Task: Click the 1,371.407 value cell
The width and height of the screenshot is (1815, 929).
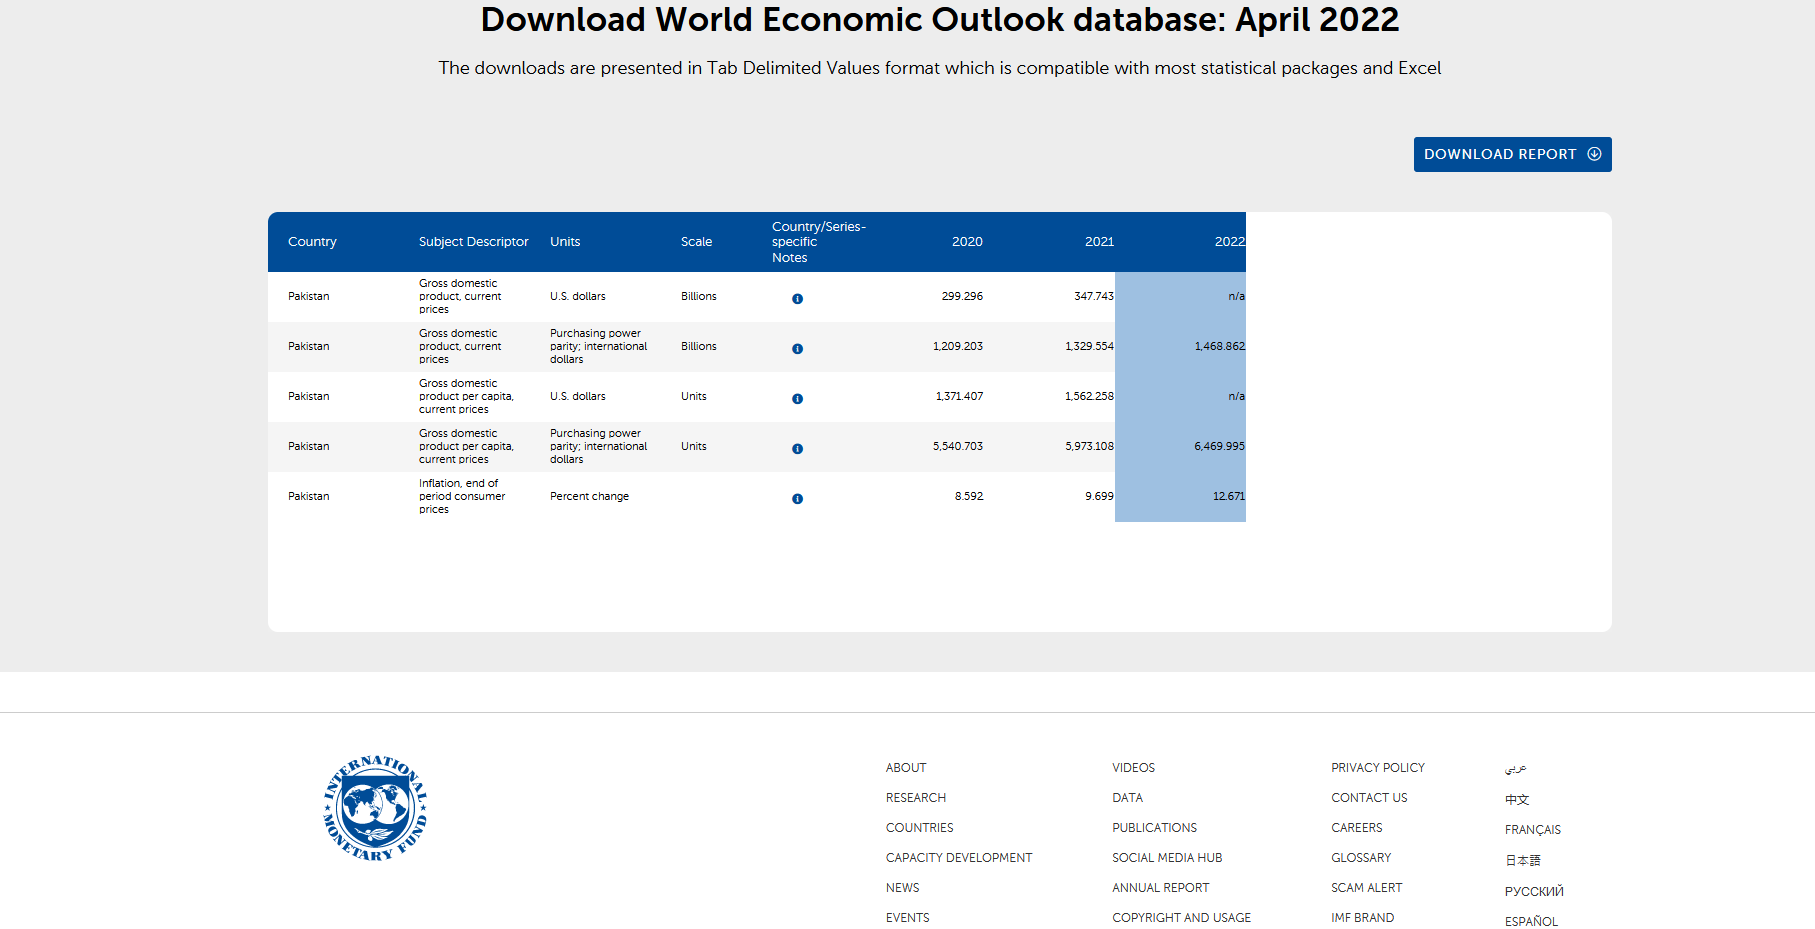Action: [959, 396]
